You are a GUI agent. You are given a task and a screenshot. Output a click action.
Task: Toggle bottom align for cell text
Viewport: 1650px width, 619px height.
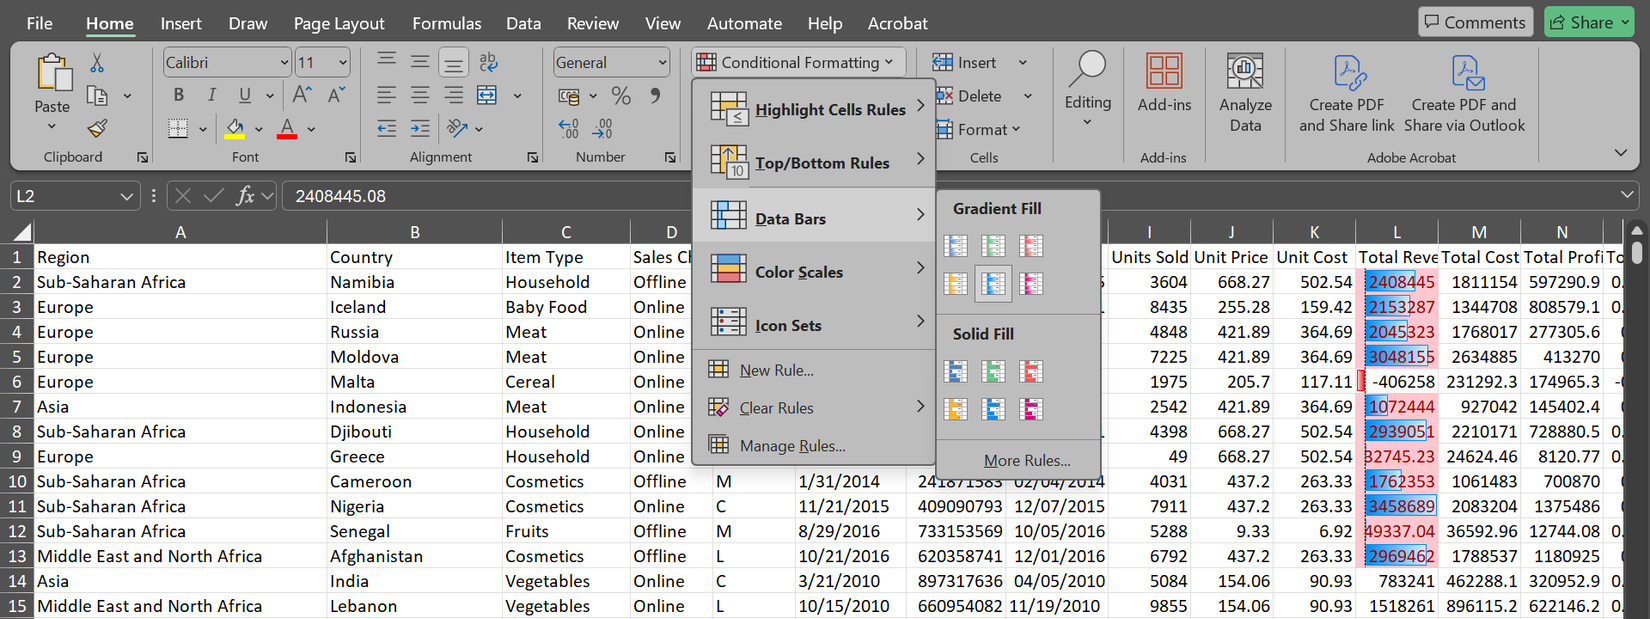(x=453, y=63)
